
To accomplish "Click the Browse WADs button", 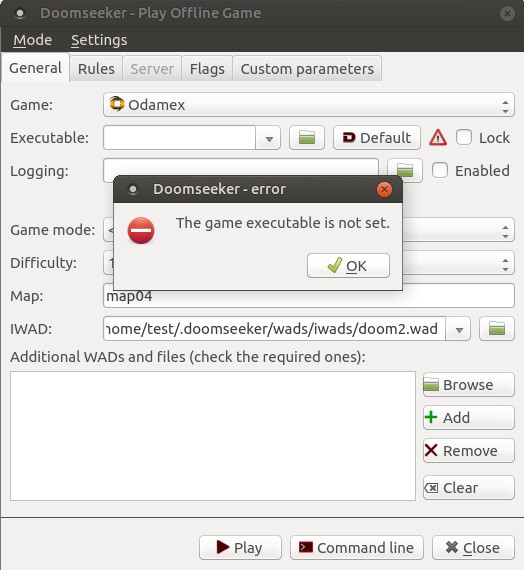I will pyautogui.click(x=468, y=385).
